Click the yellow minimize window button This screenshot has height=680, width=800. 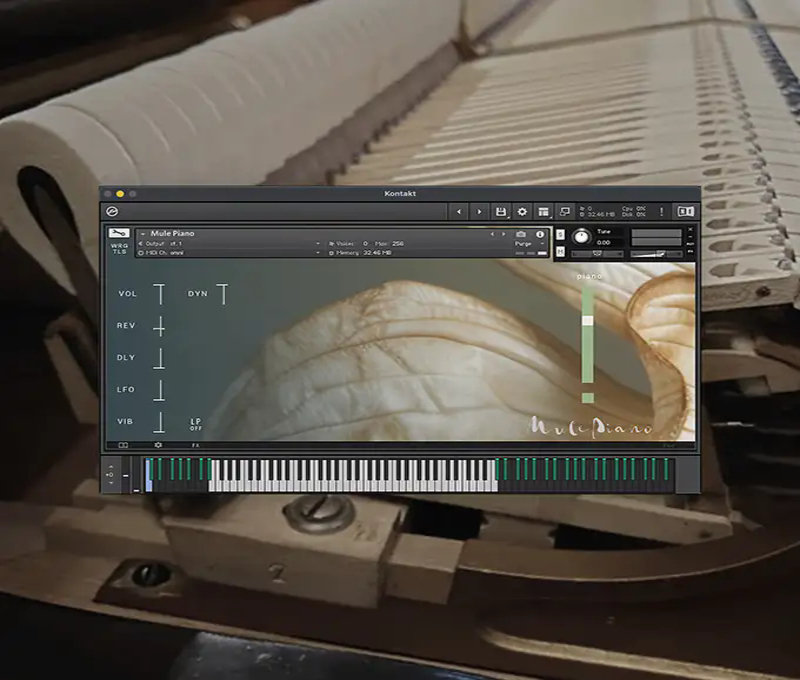[x=120, y=194]
